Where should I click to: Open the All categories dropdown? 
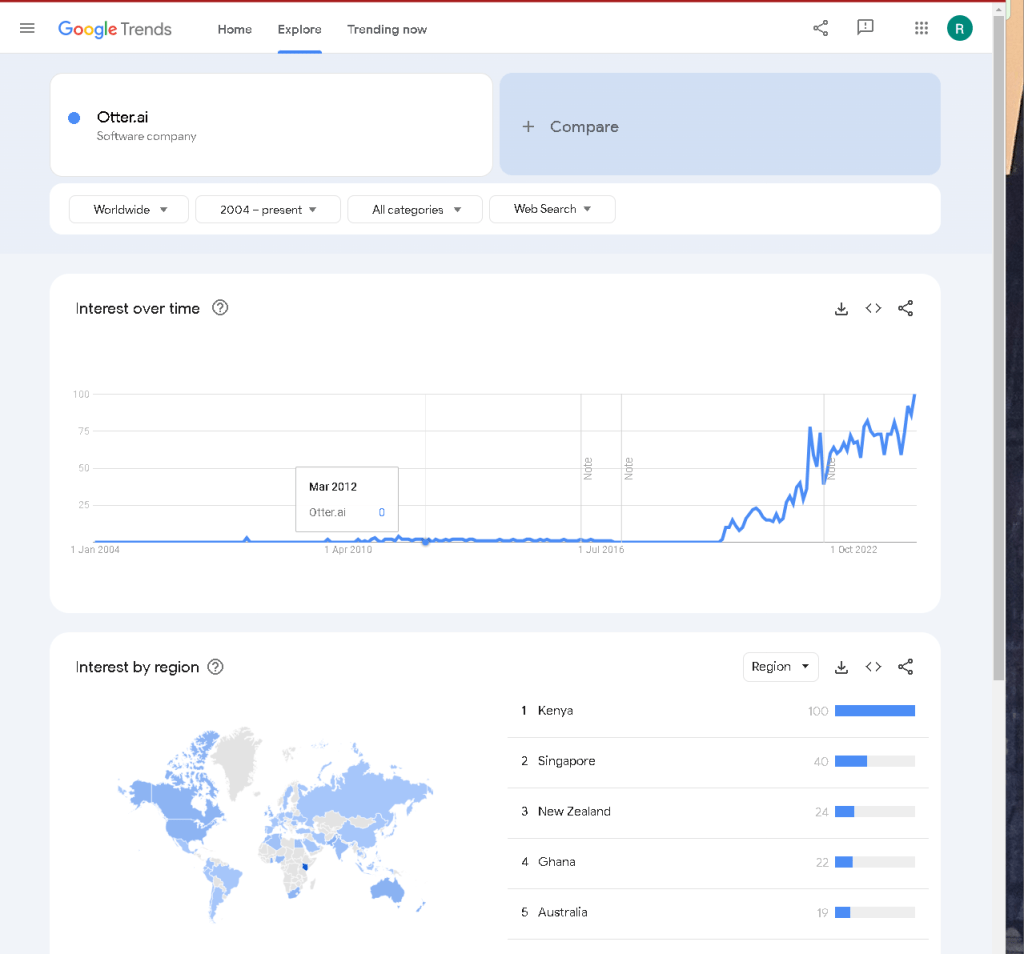415,209
